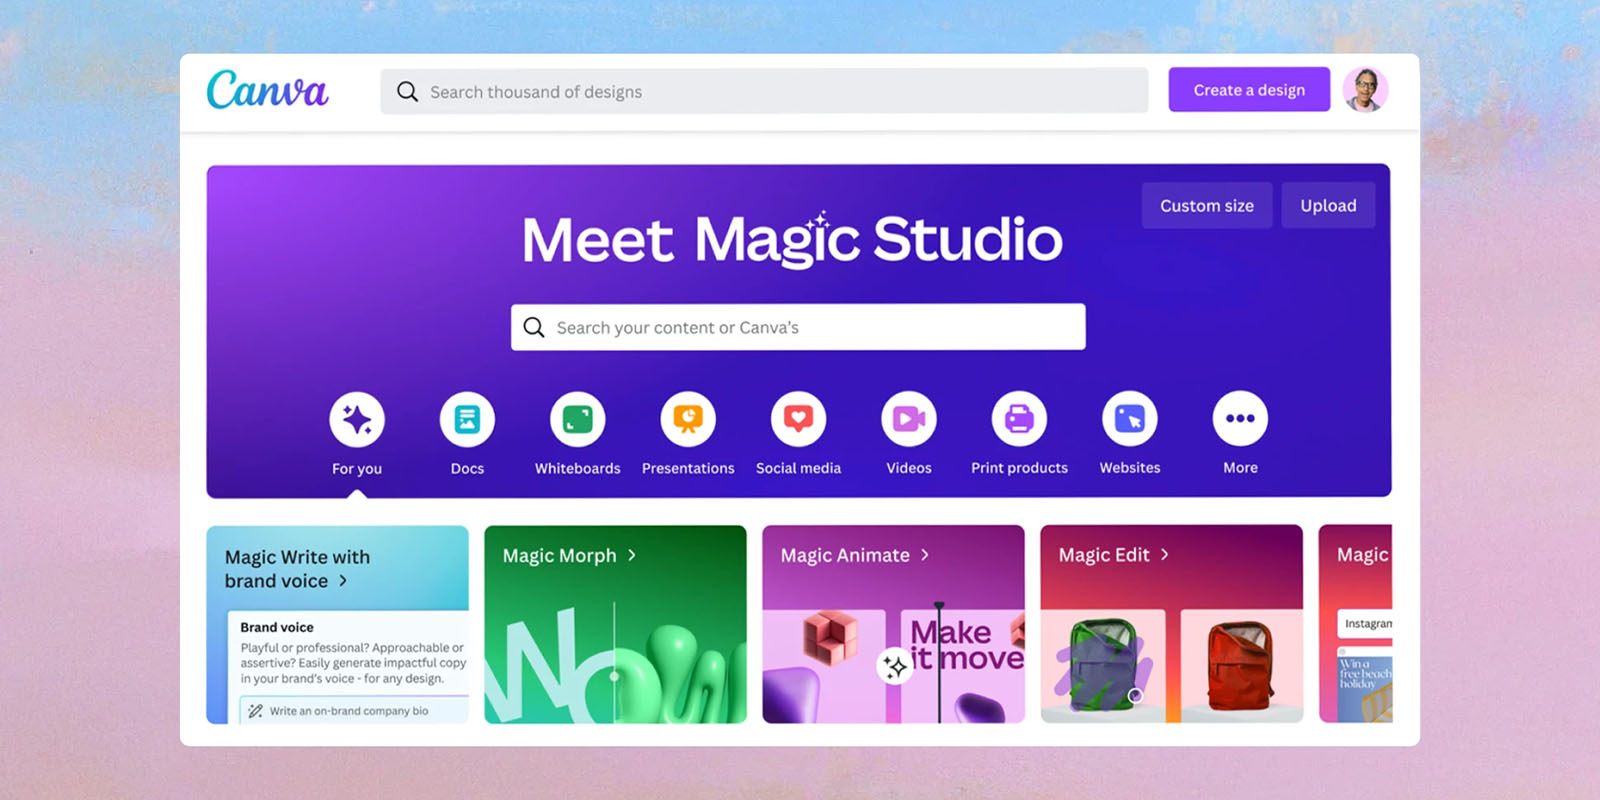Viewport: 1600px width, 800px height.
Task: Expand the Magic Morph chevron
Action: pos(632,555)
